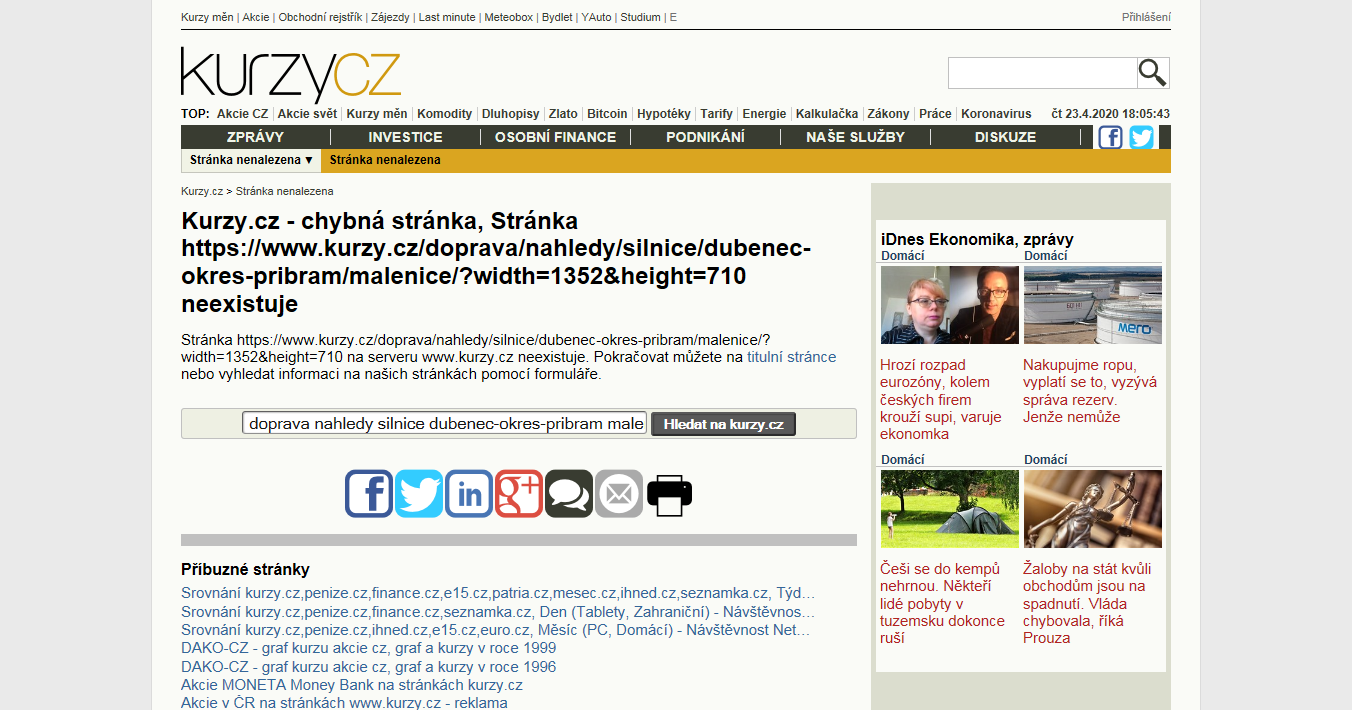
Task: Read Češi se do kempů nehrnou article
Action: (943, 603)
